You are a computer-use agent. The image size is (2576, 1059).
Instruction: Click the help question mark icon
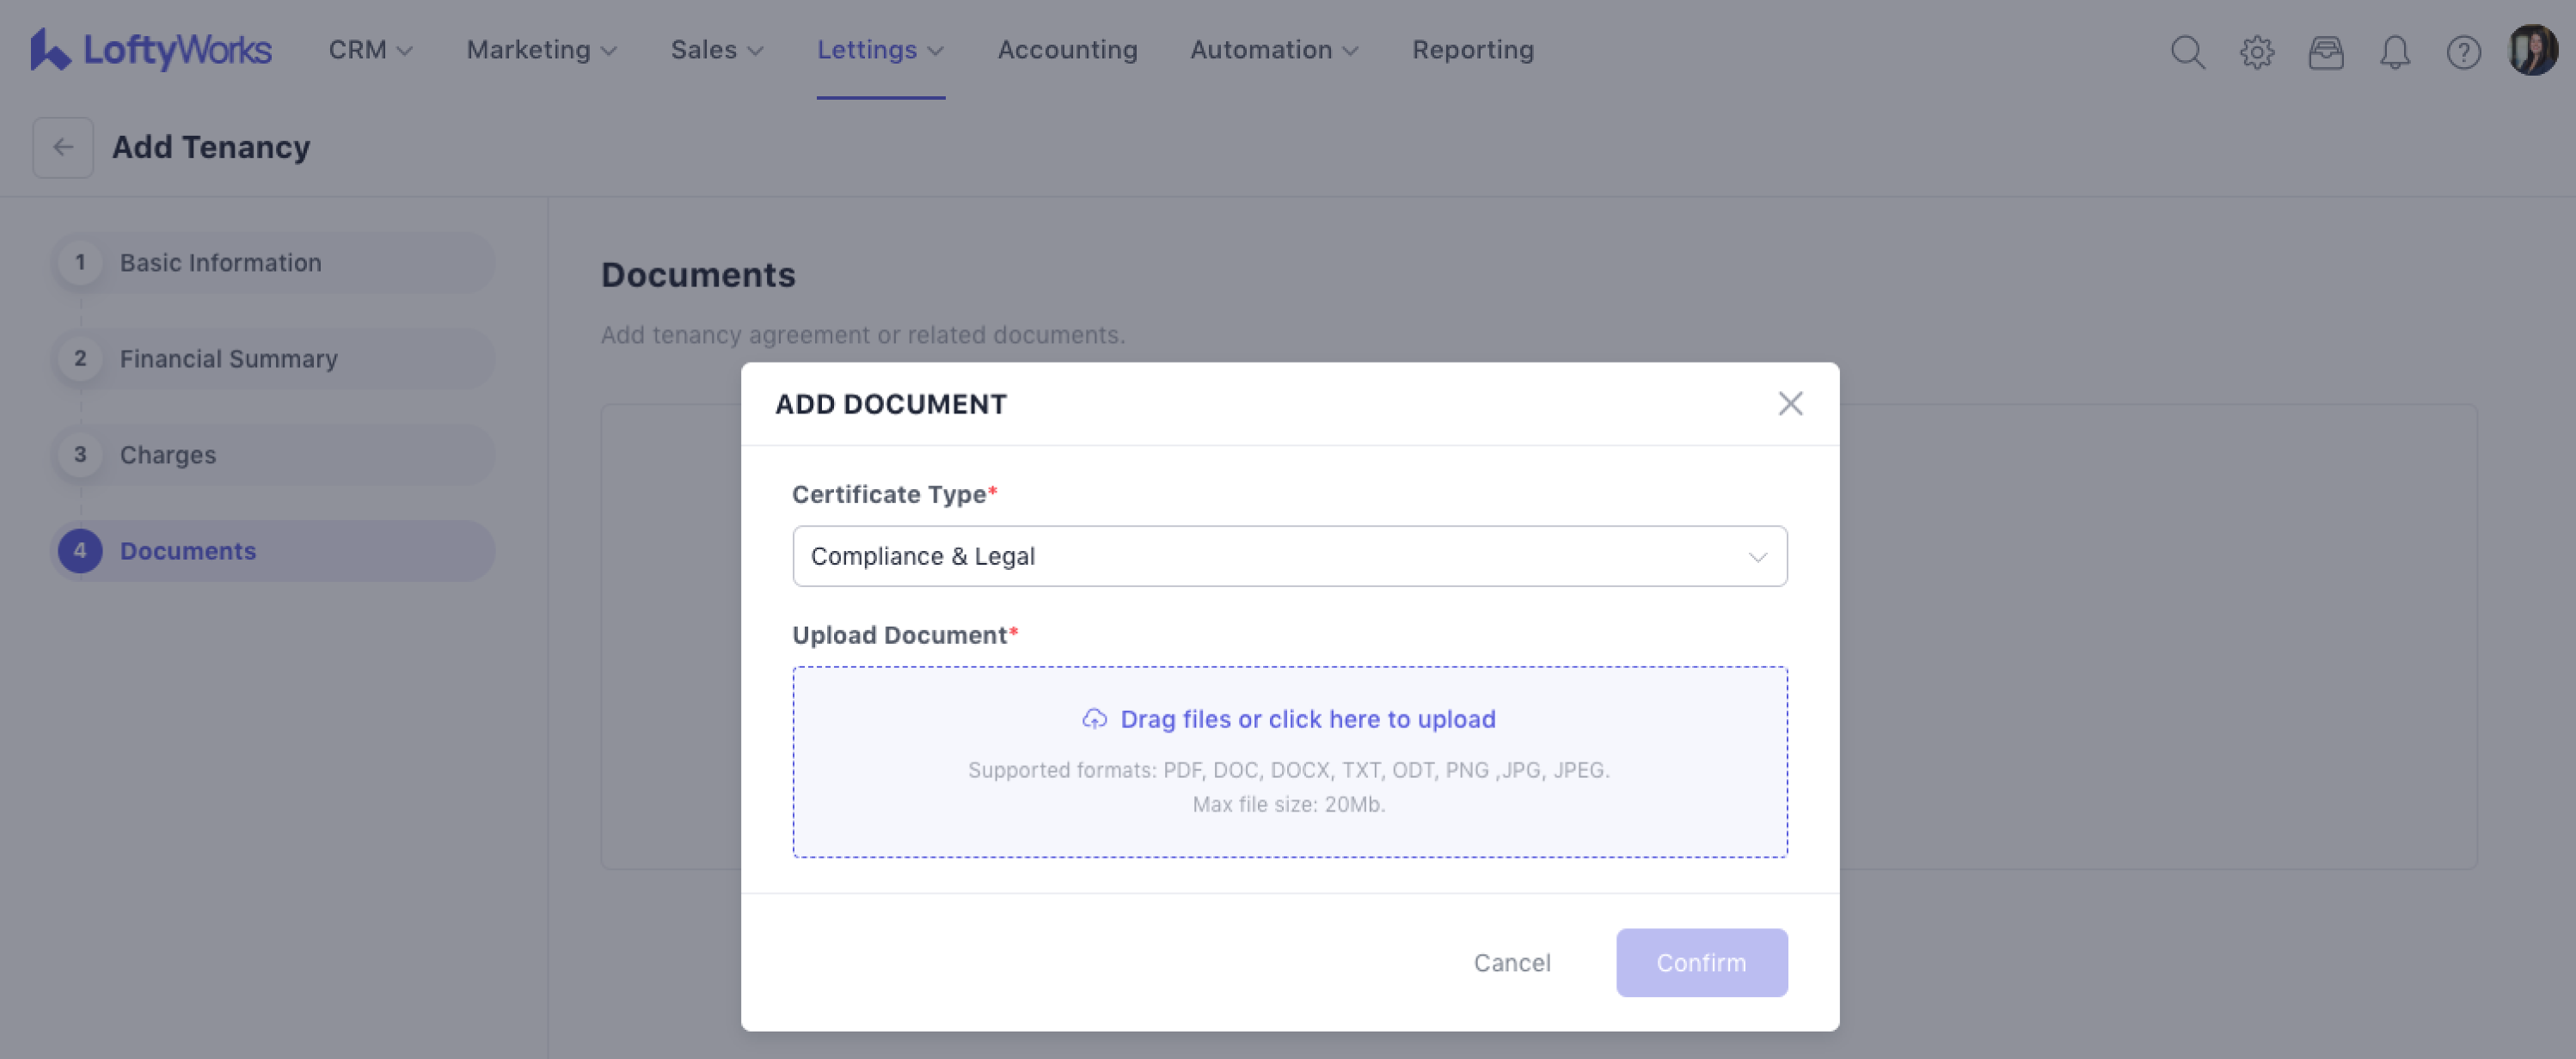[x=2463, y=52]
